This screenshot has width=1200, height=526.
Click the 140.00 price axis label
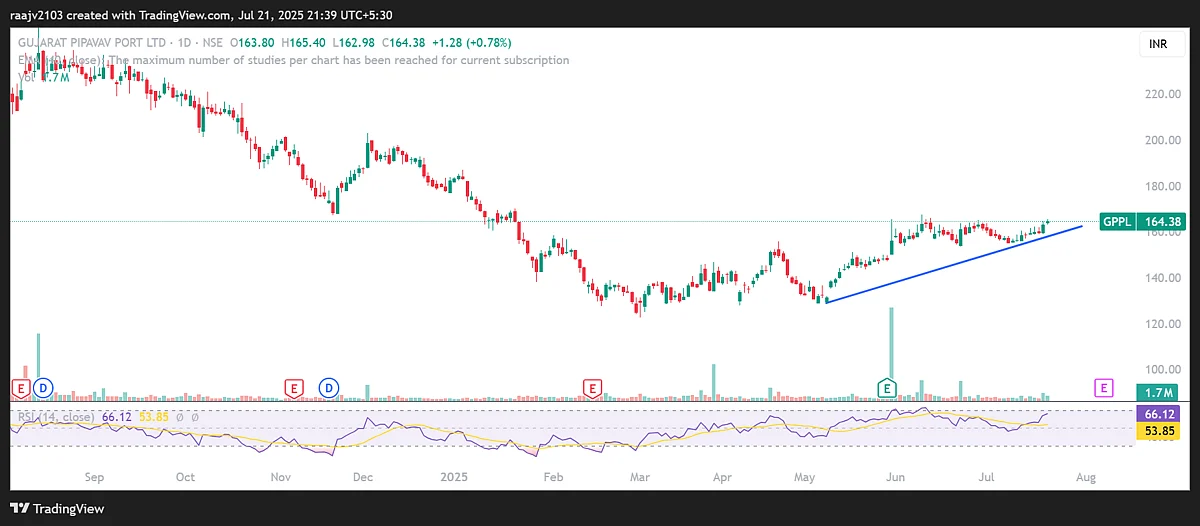click(1161, 278)
